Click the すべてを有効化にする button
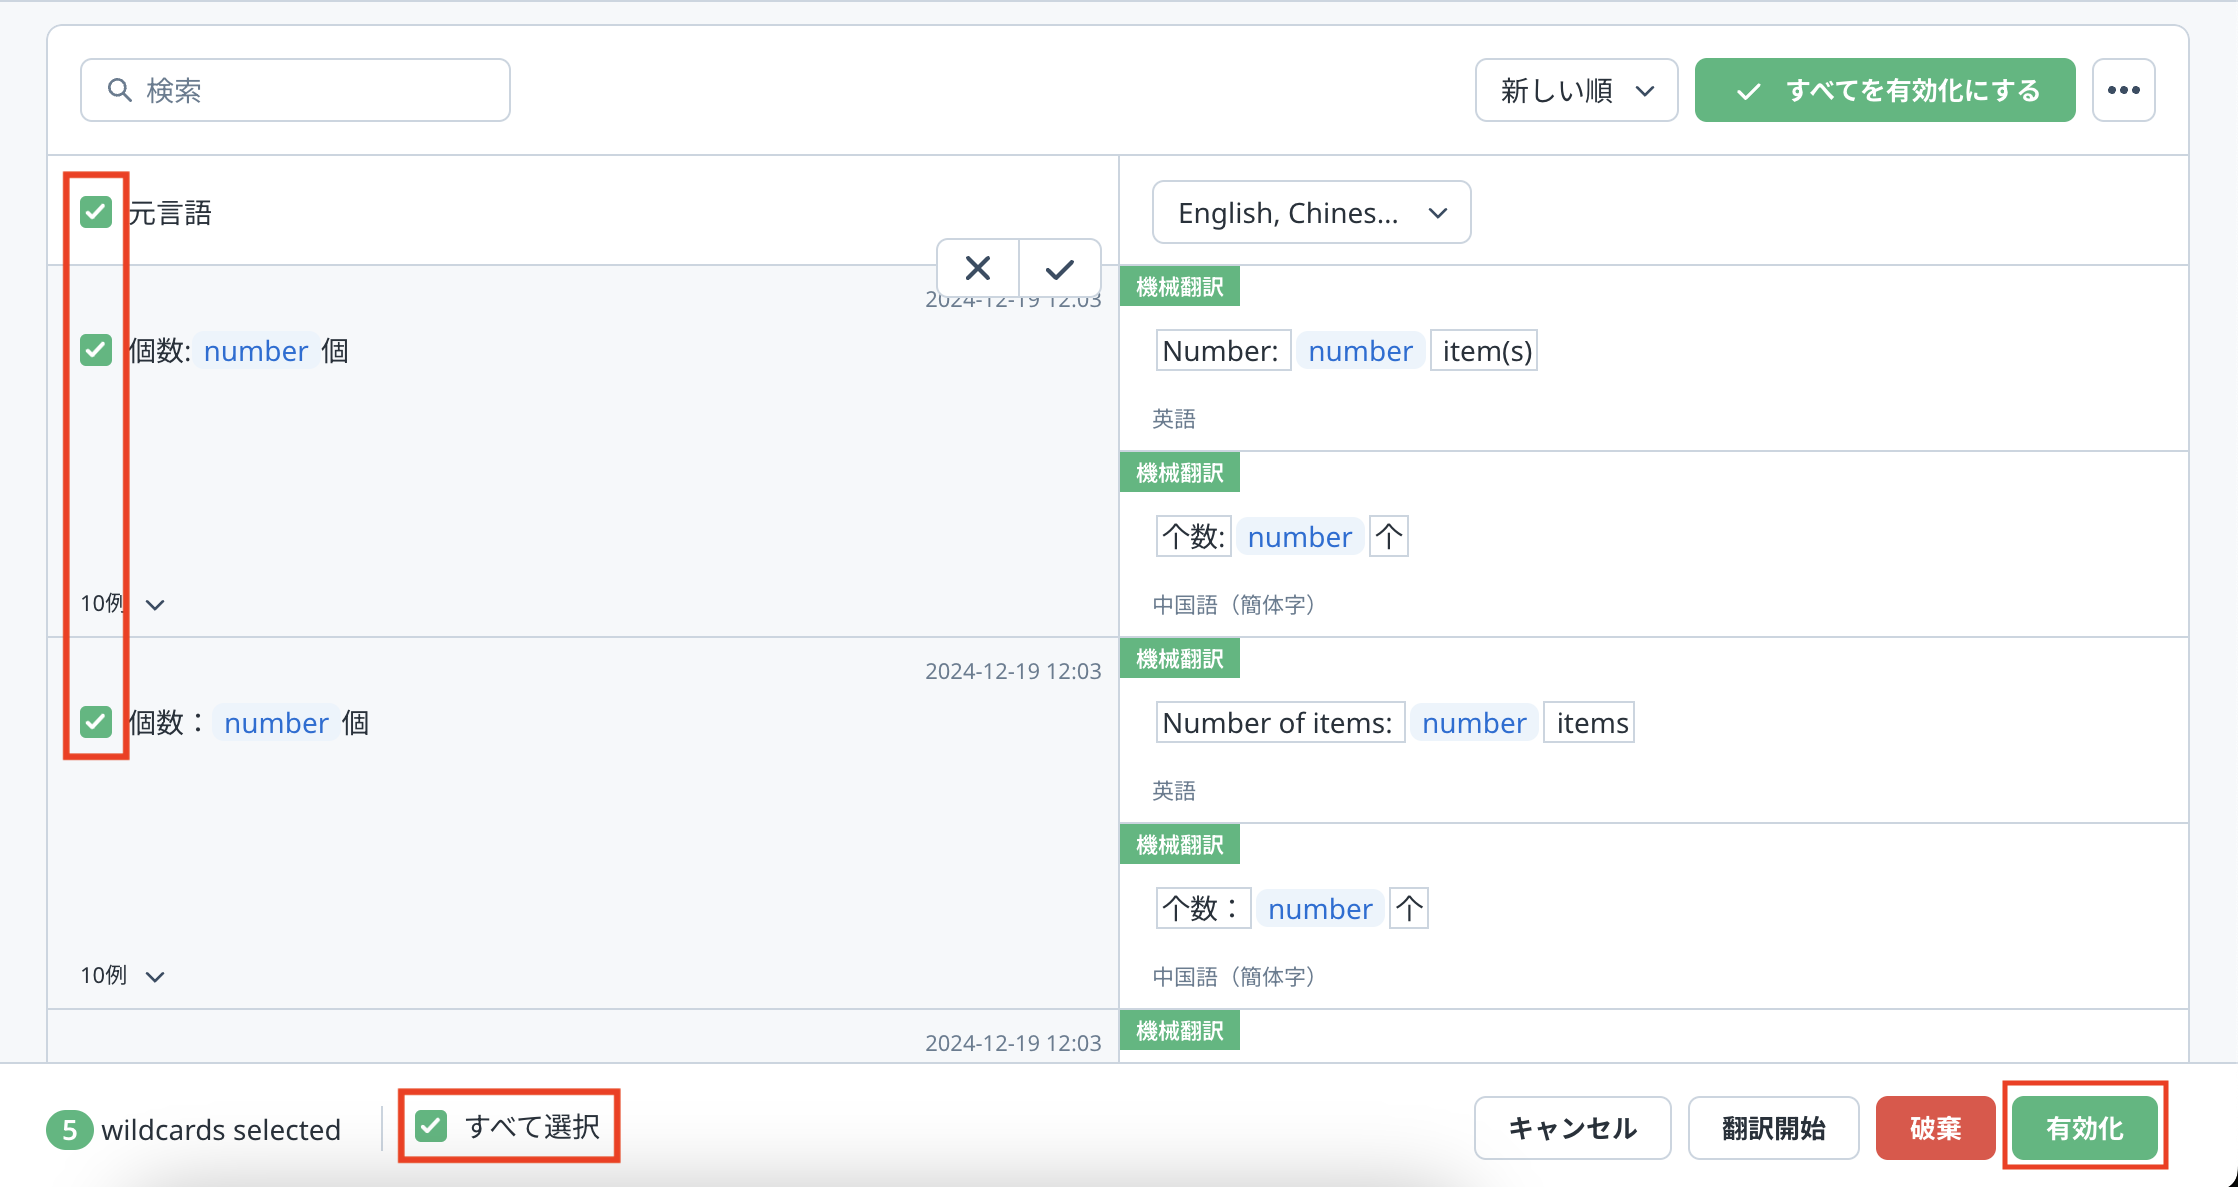Viewport: 2238px width, 1187px height. 1884,90
